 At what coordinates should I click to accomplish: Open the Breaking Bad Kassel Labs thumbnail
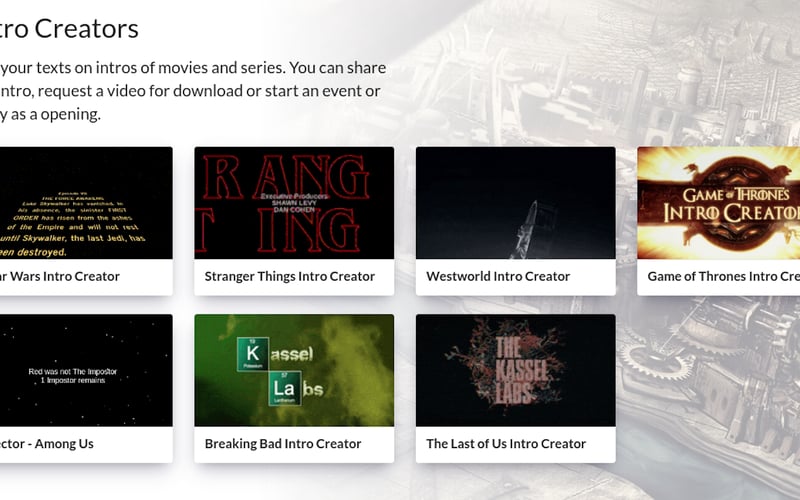point(294,370)
